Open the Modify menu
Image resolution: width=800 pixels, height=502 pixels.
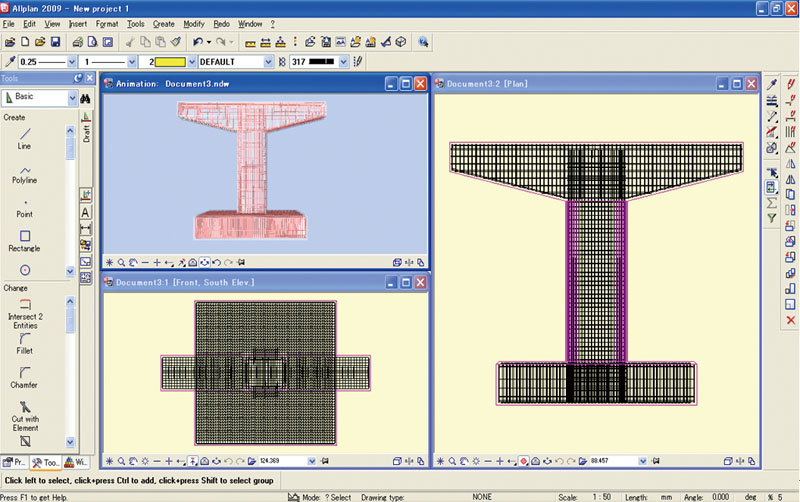tap(193, 23)
